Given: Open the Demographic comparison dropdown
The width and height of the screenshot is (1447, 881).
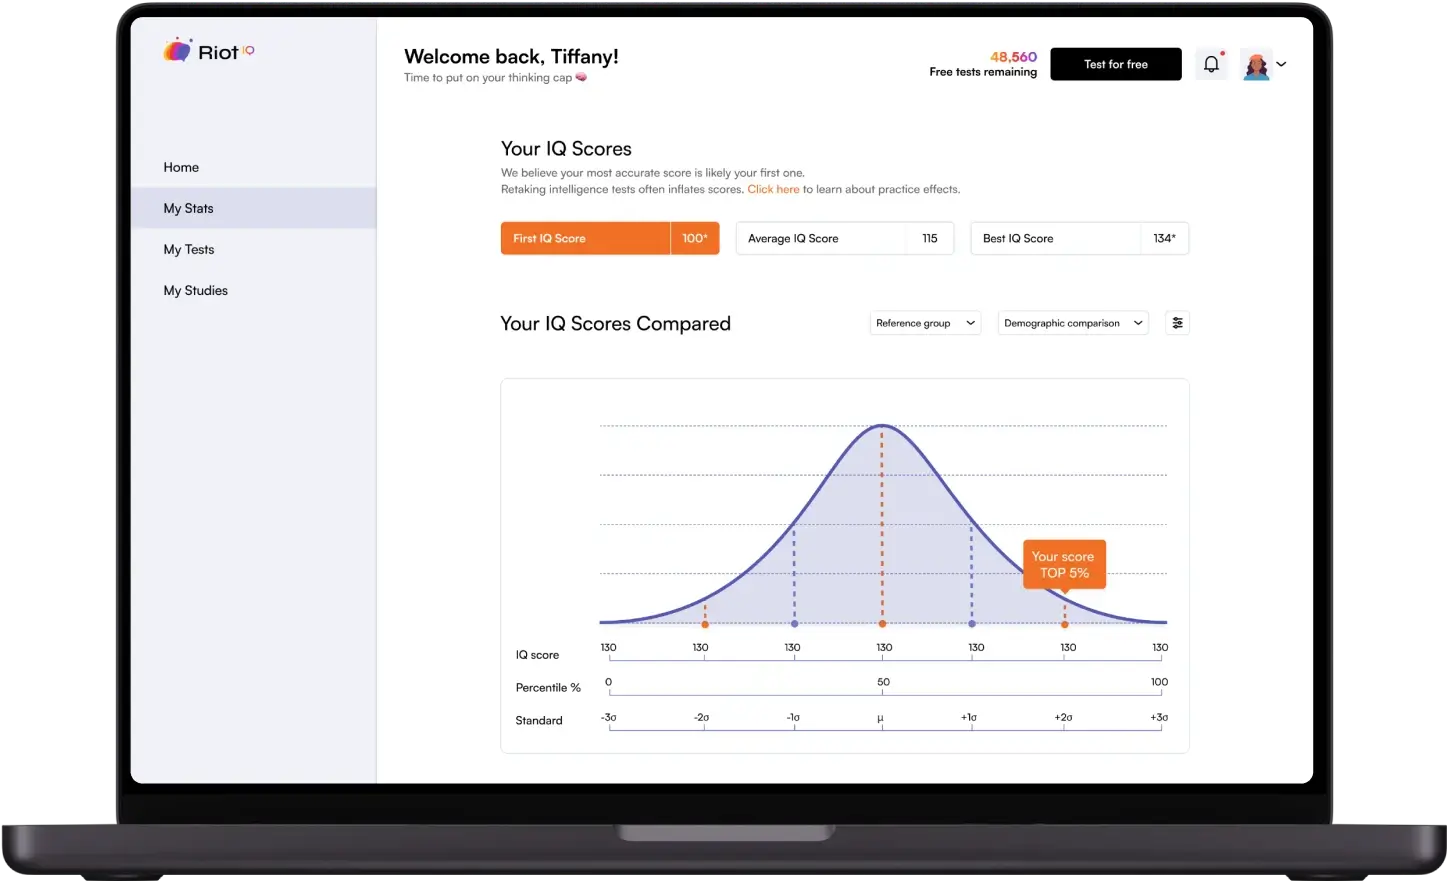Looking at the screenshot, I should [1072, 323].
